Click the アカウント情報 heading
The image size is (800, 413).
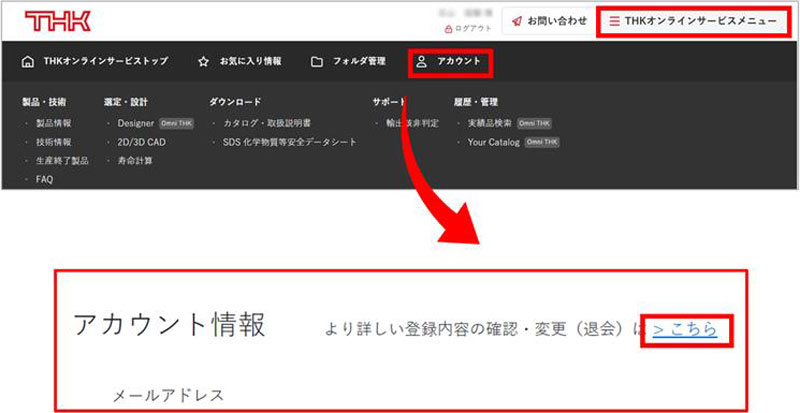(169, 325)
